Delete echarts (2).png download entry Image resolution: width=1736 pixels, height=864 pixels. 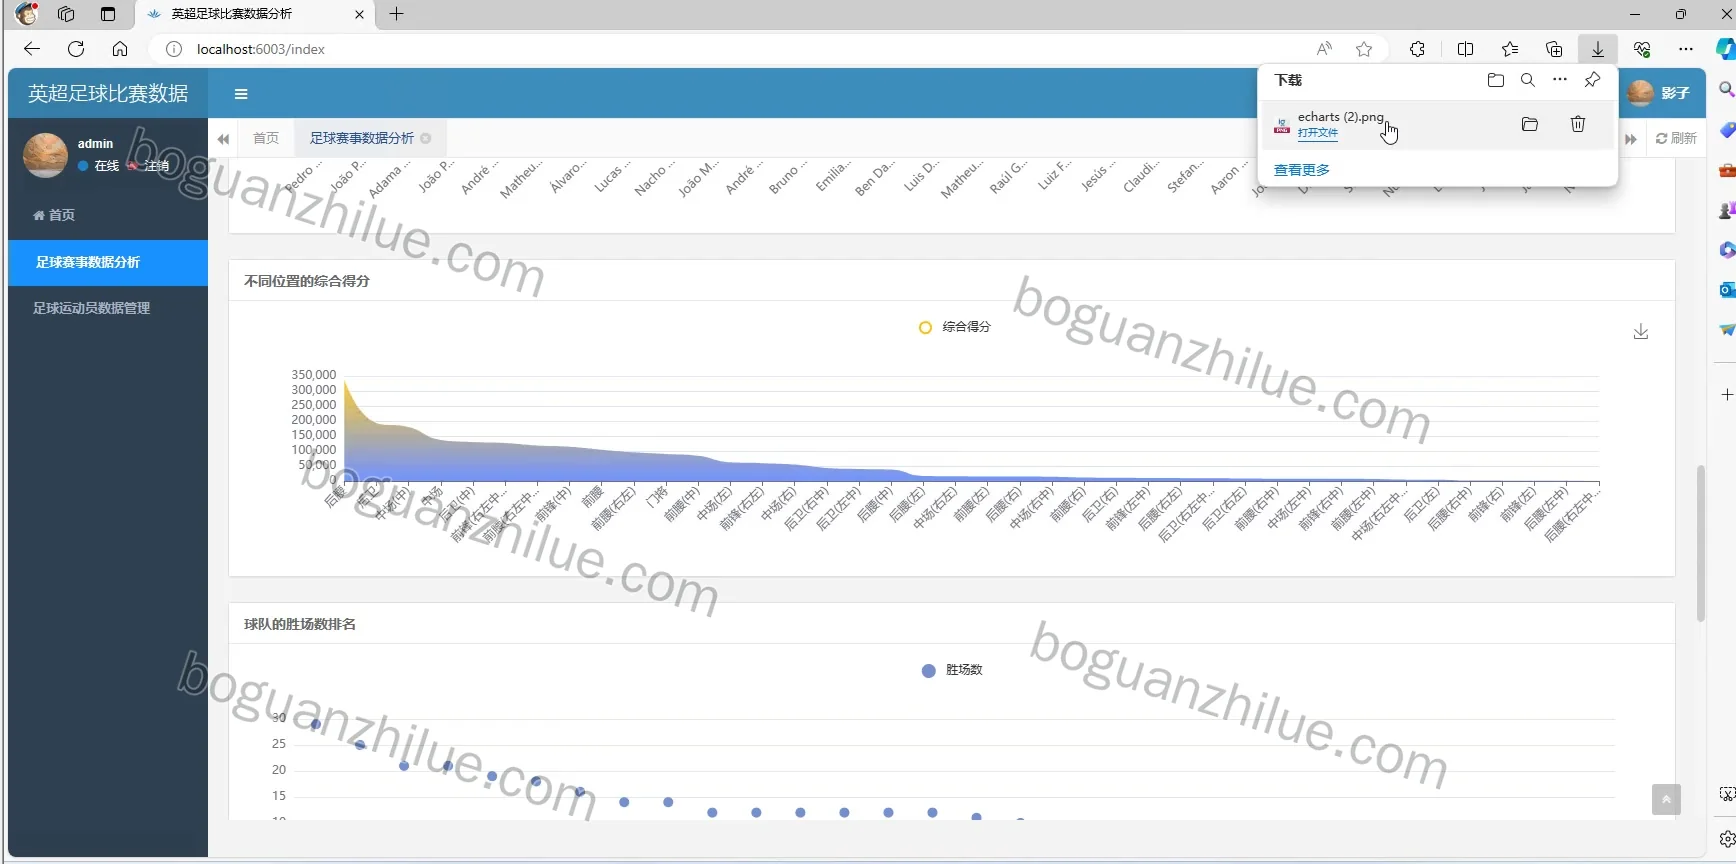pyautogui.click(x=1578, y=124)
